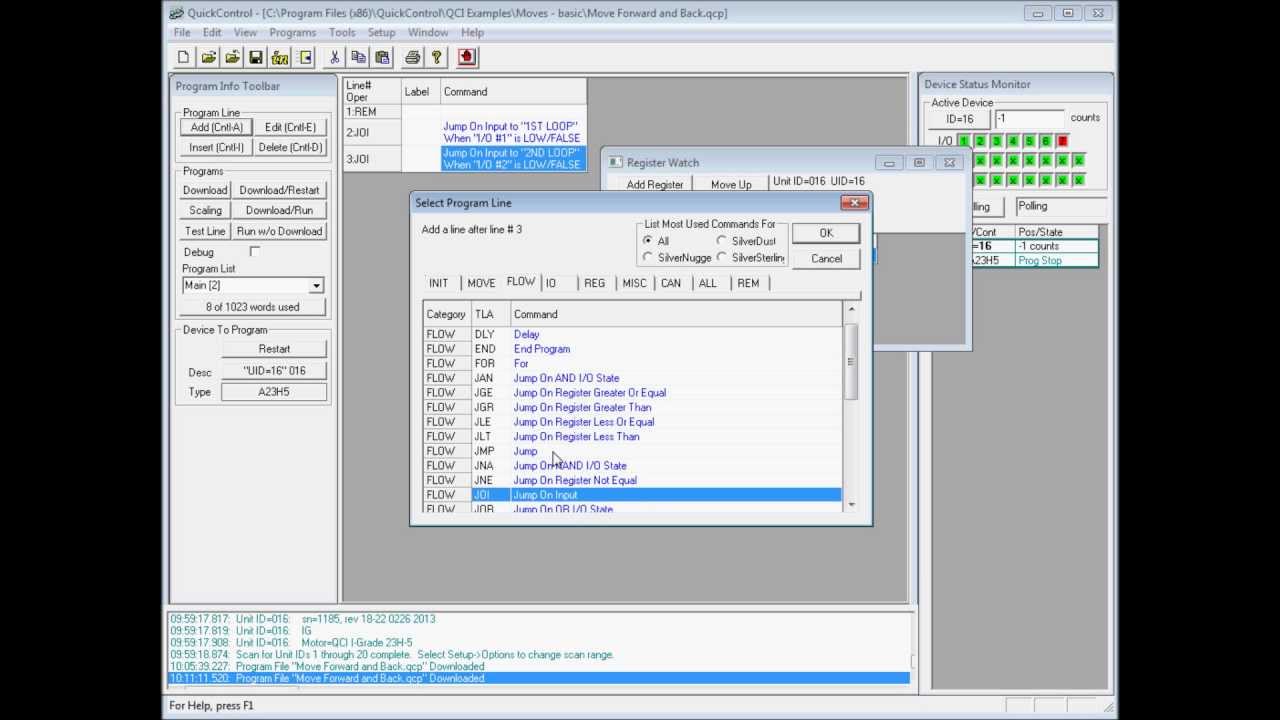Click the ID=16 button in Active Device

[x=960, y=119]
